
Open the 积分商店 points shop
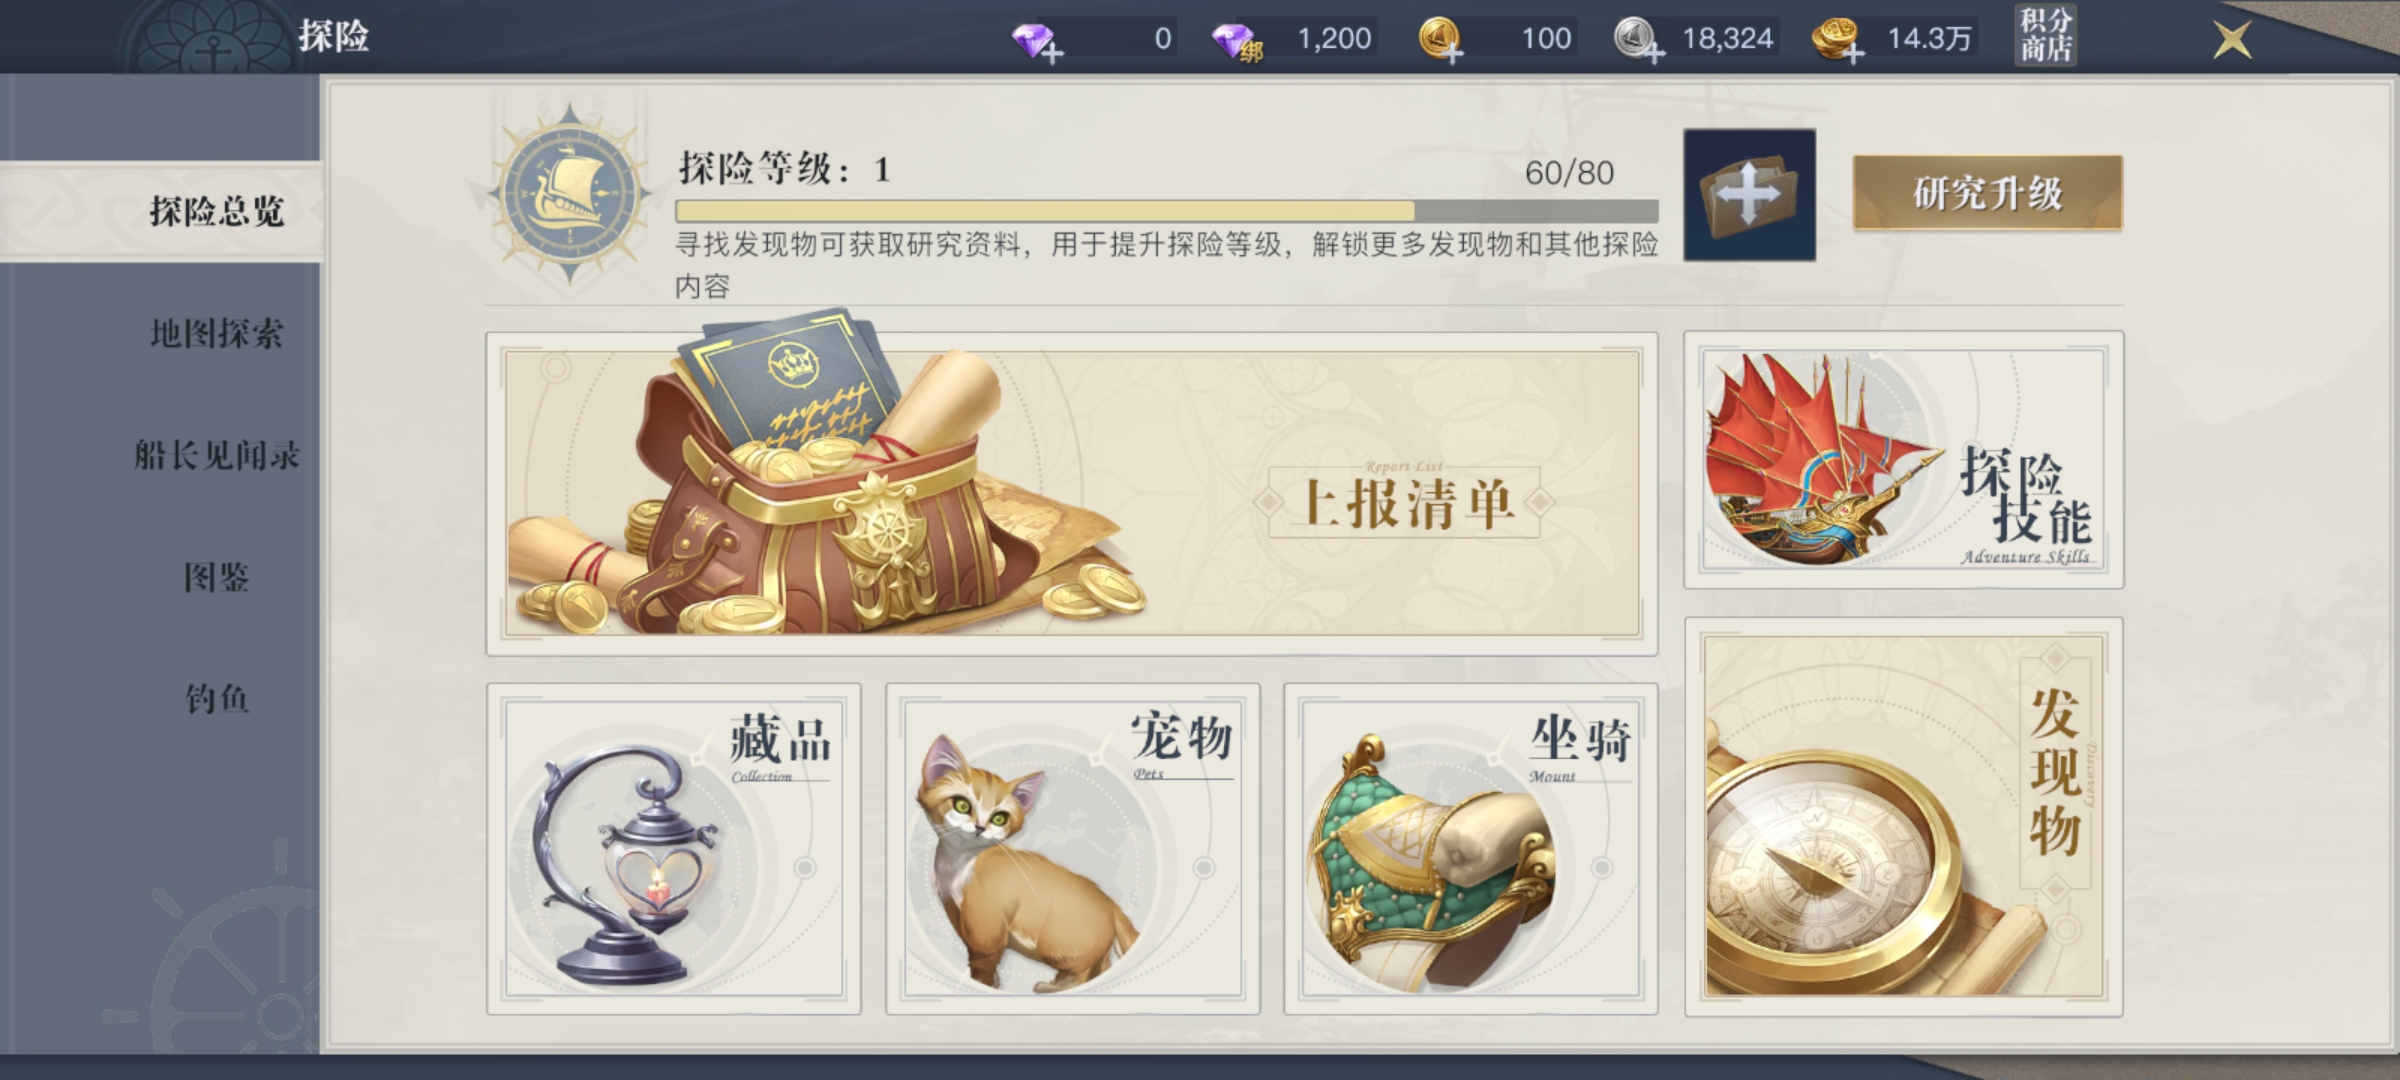(2045, 36)
